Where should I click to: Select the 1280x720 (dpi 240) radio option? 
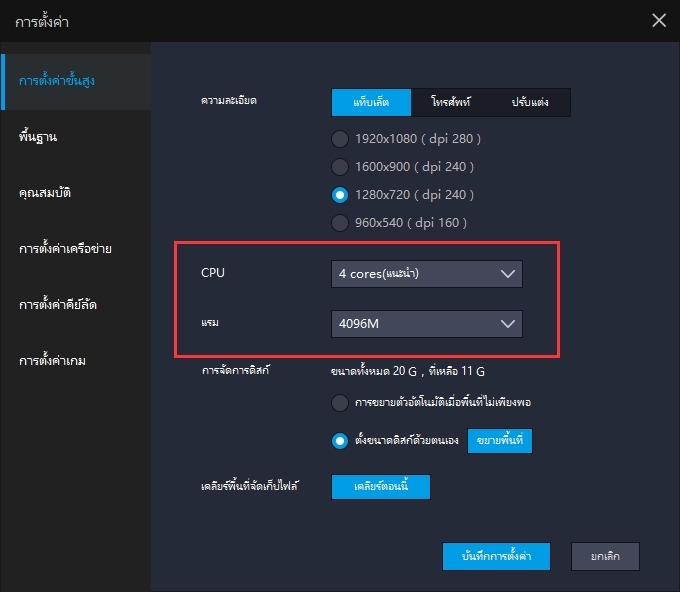341,194
